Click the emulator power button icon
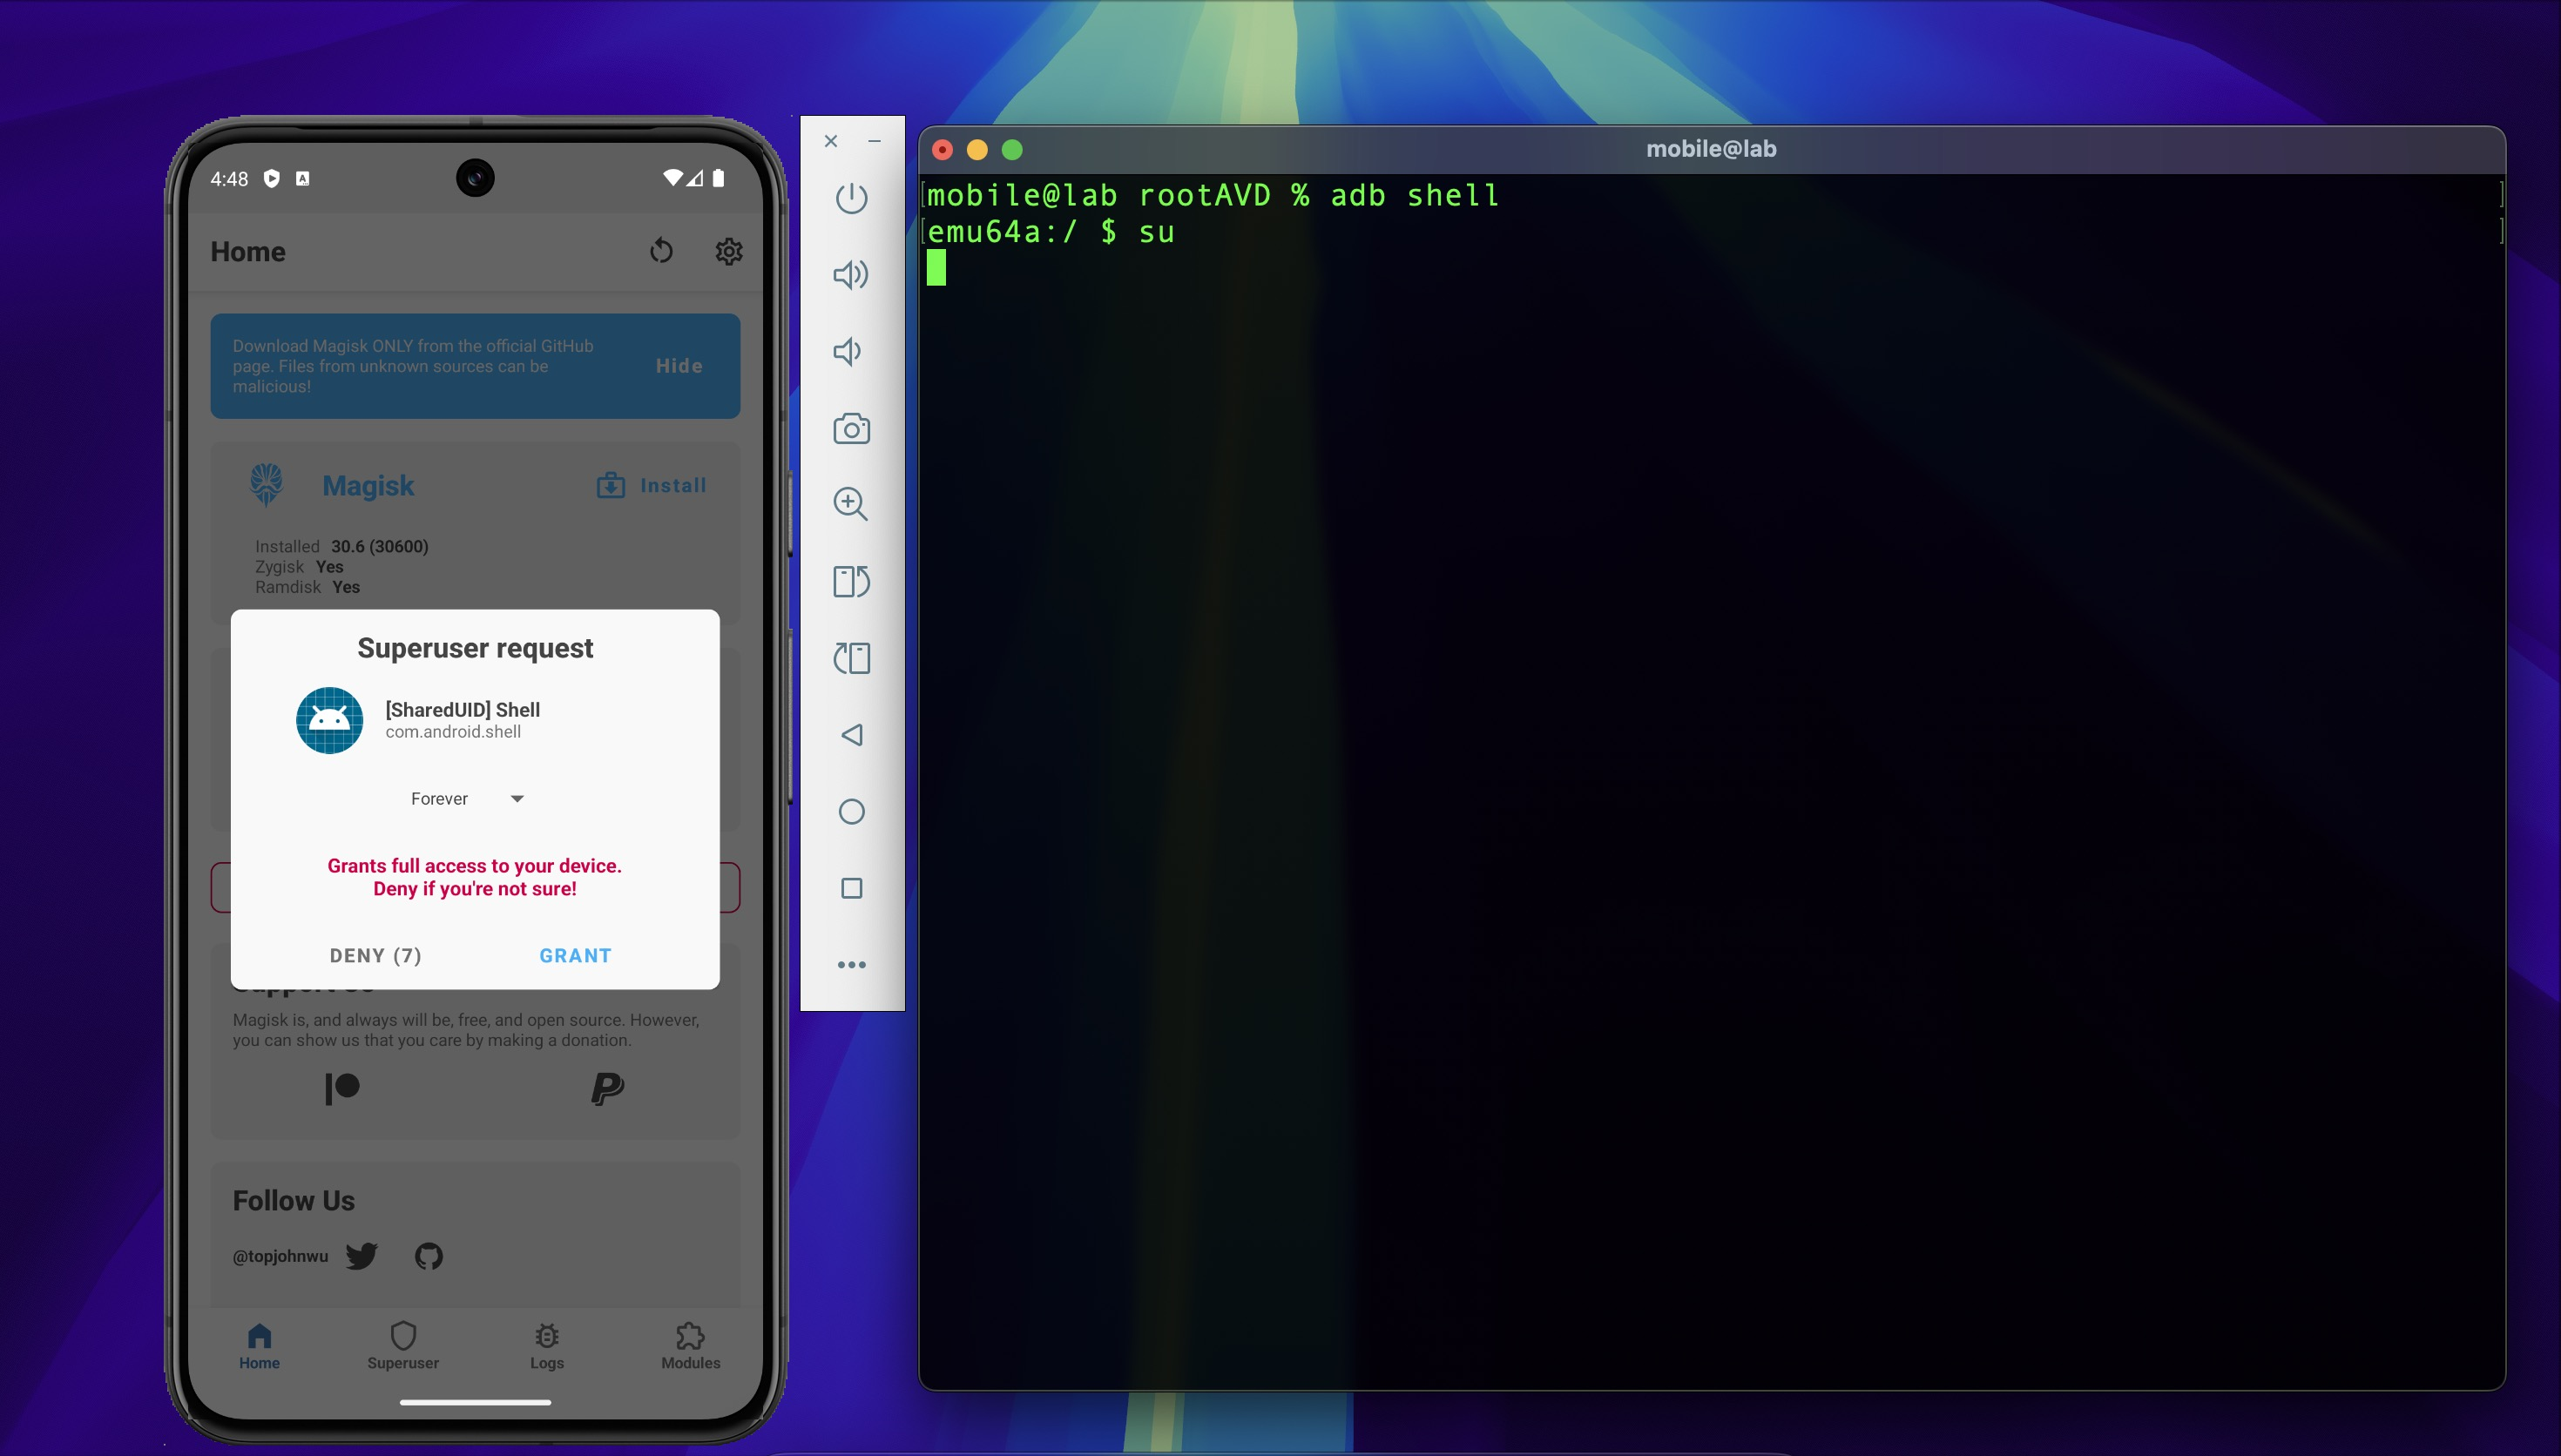 click(x=851, y=197)
